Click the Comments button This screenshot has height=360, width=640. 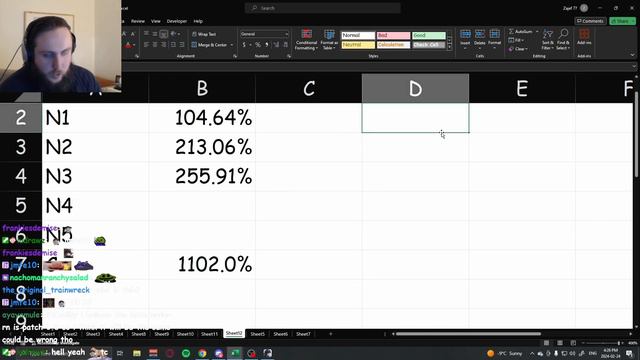pos(590,21)
